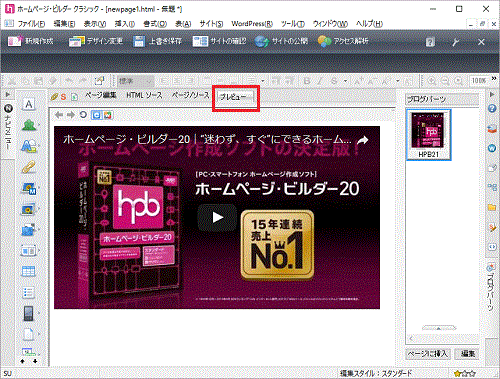500x379 pixels.
Task: Click the layout container icon in sidebar
Action: click(x=28, y=250)
